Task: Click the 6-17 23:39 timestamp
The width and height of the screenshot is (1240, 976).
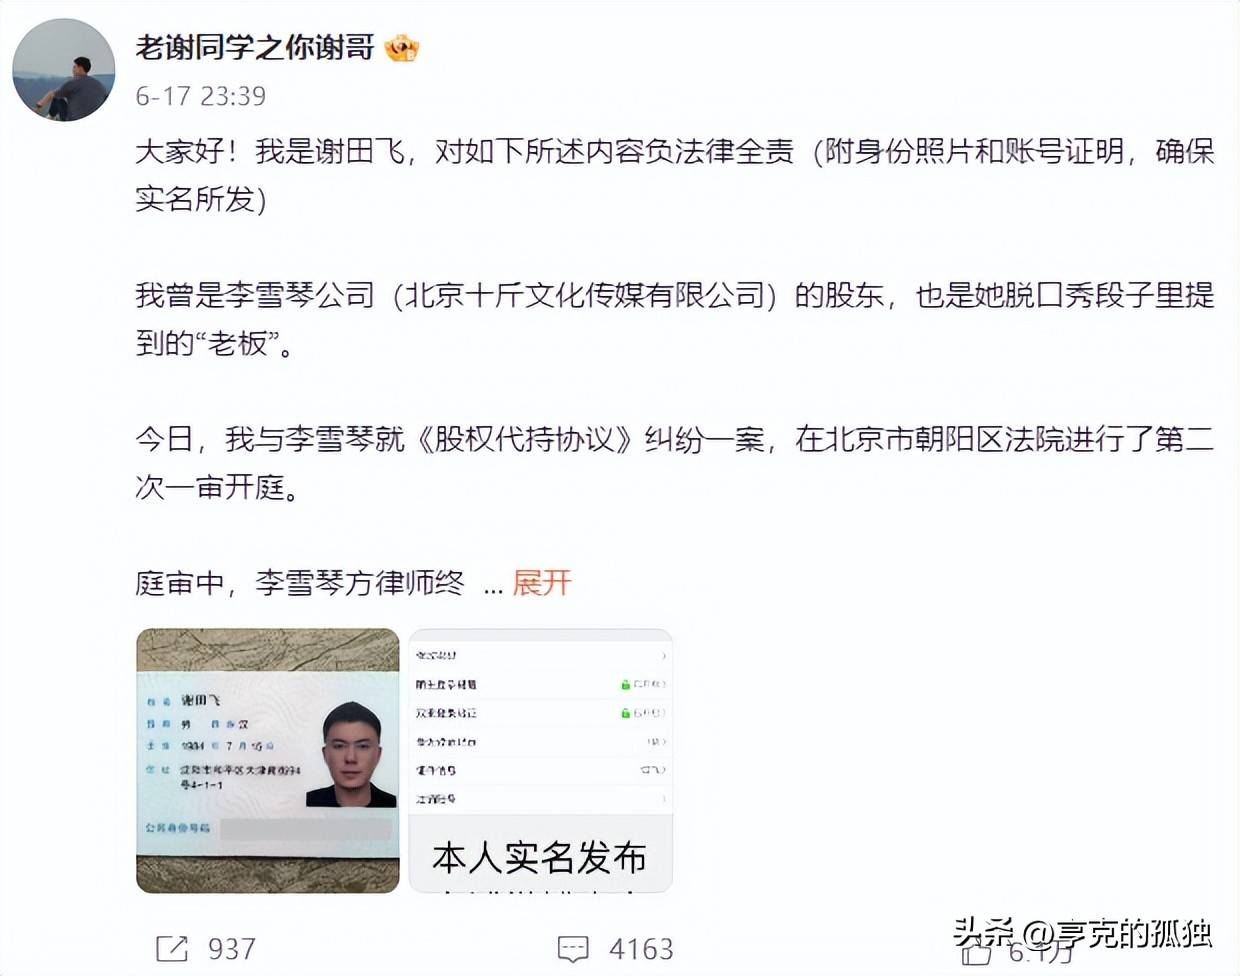Action: tap(201, 96)
